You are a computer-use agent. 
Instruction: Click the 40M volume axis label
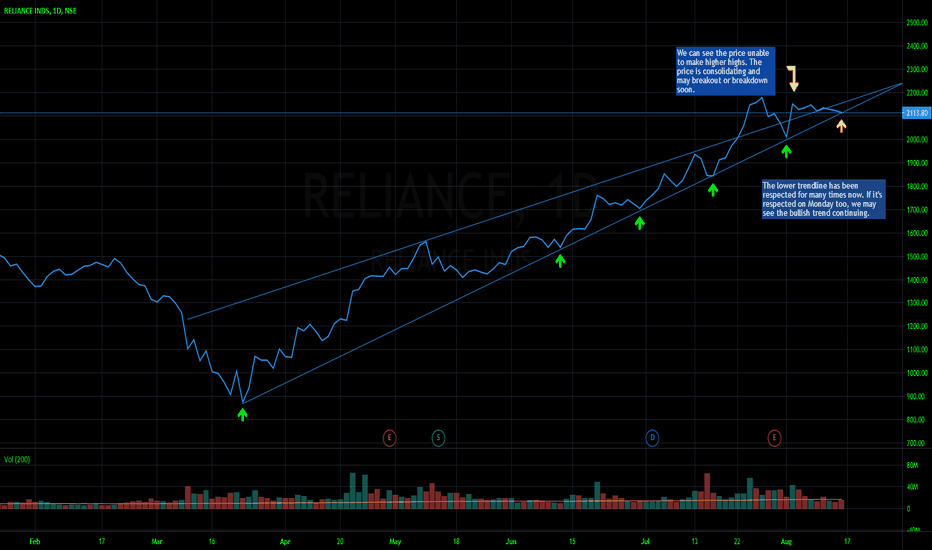click(x=912, y=487)
